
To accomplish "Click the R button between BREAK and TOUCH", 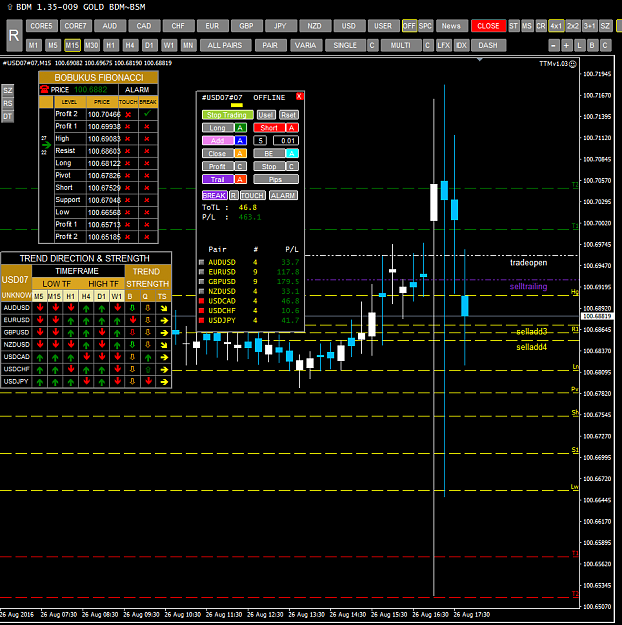I will pos(234,195).
